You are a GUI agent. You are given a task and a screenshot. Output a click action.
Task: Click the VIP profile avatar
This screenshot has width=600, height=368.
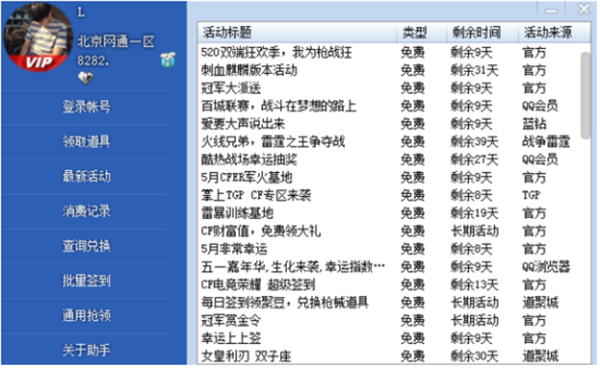(38, 37)
